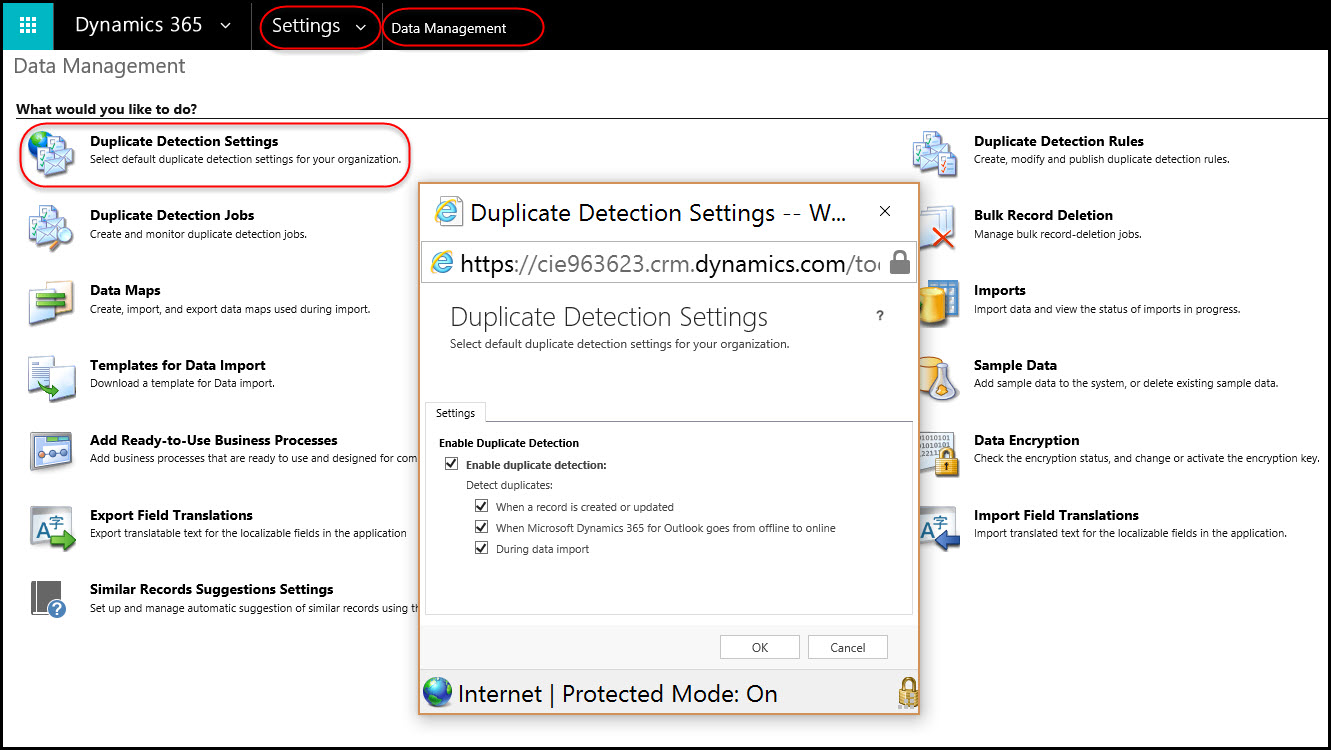Click the Imports database icon
This screenshot has width=1331, height=750.
940,302
